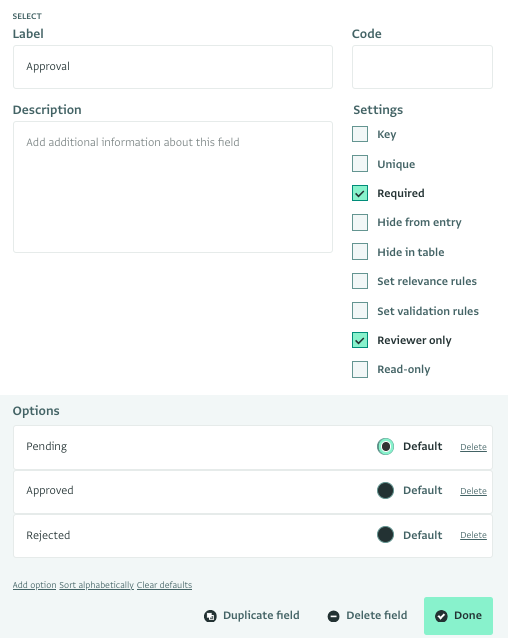Click Sort alphabetically link
The width and height of the screenshot is (508, 638).
point(96,585)
